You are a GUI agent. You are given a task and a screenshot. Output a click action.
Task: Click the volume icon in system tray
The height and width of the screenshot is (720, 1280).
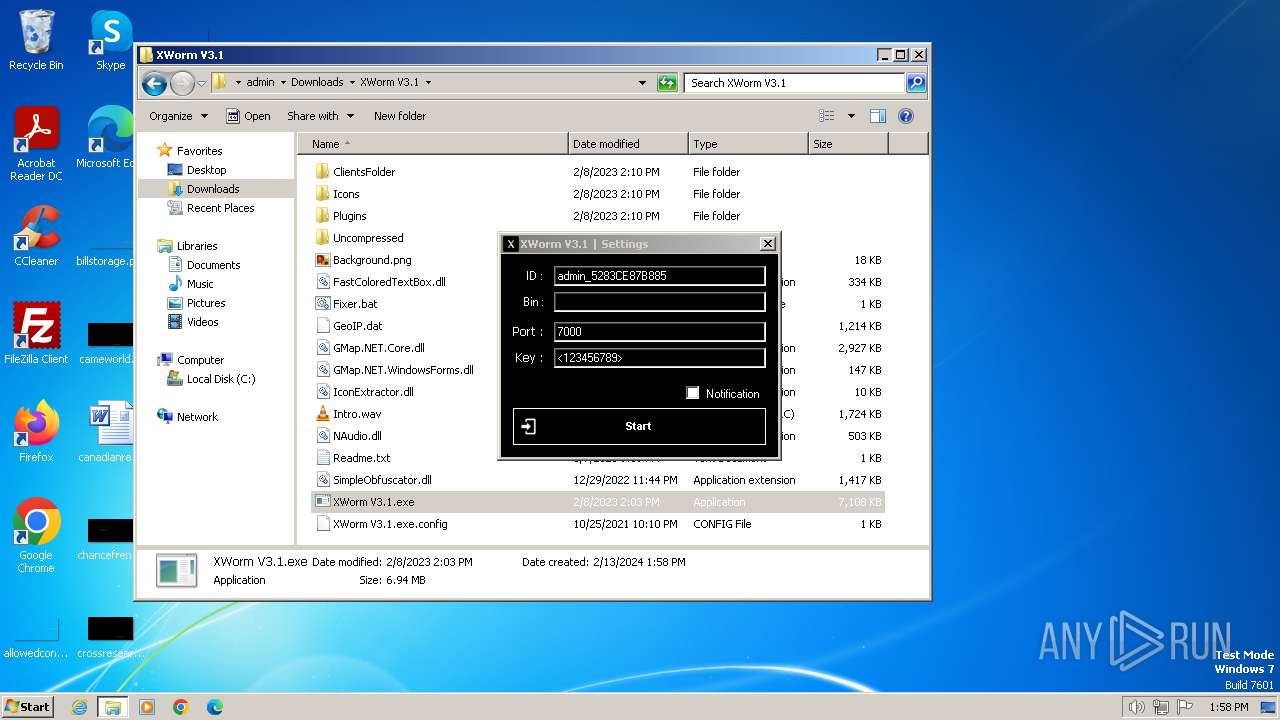pos(1136,707)
